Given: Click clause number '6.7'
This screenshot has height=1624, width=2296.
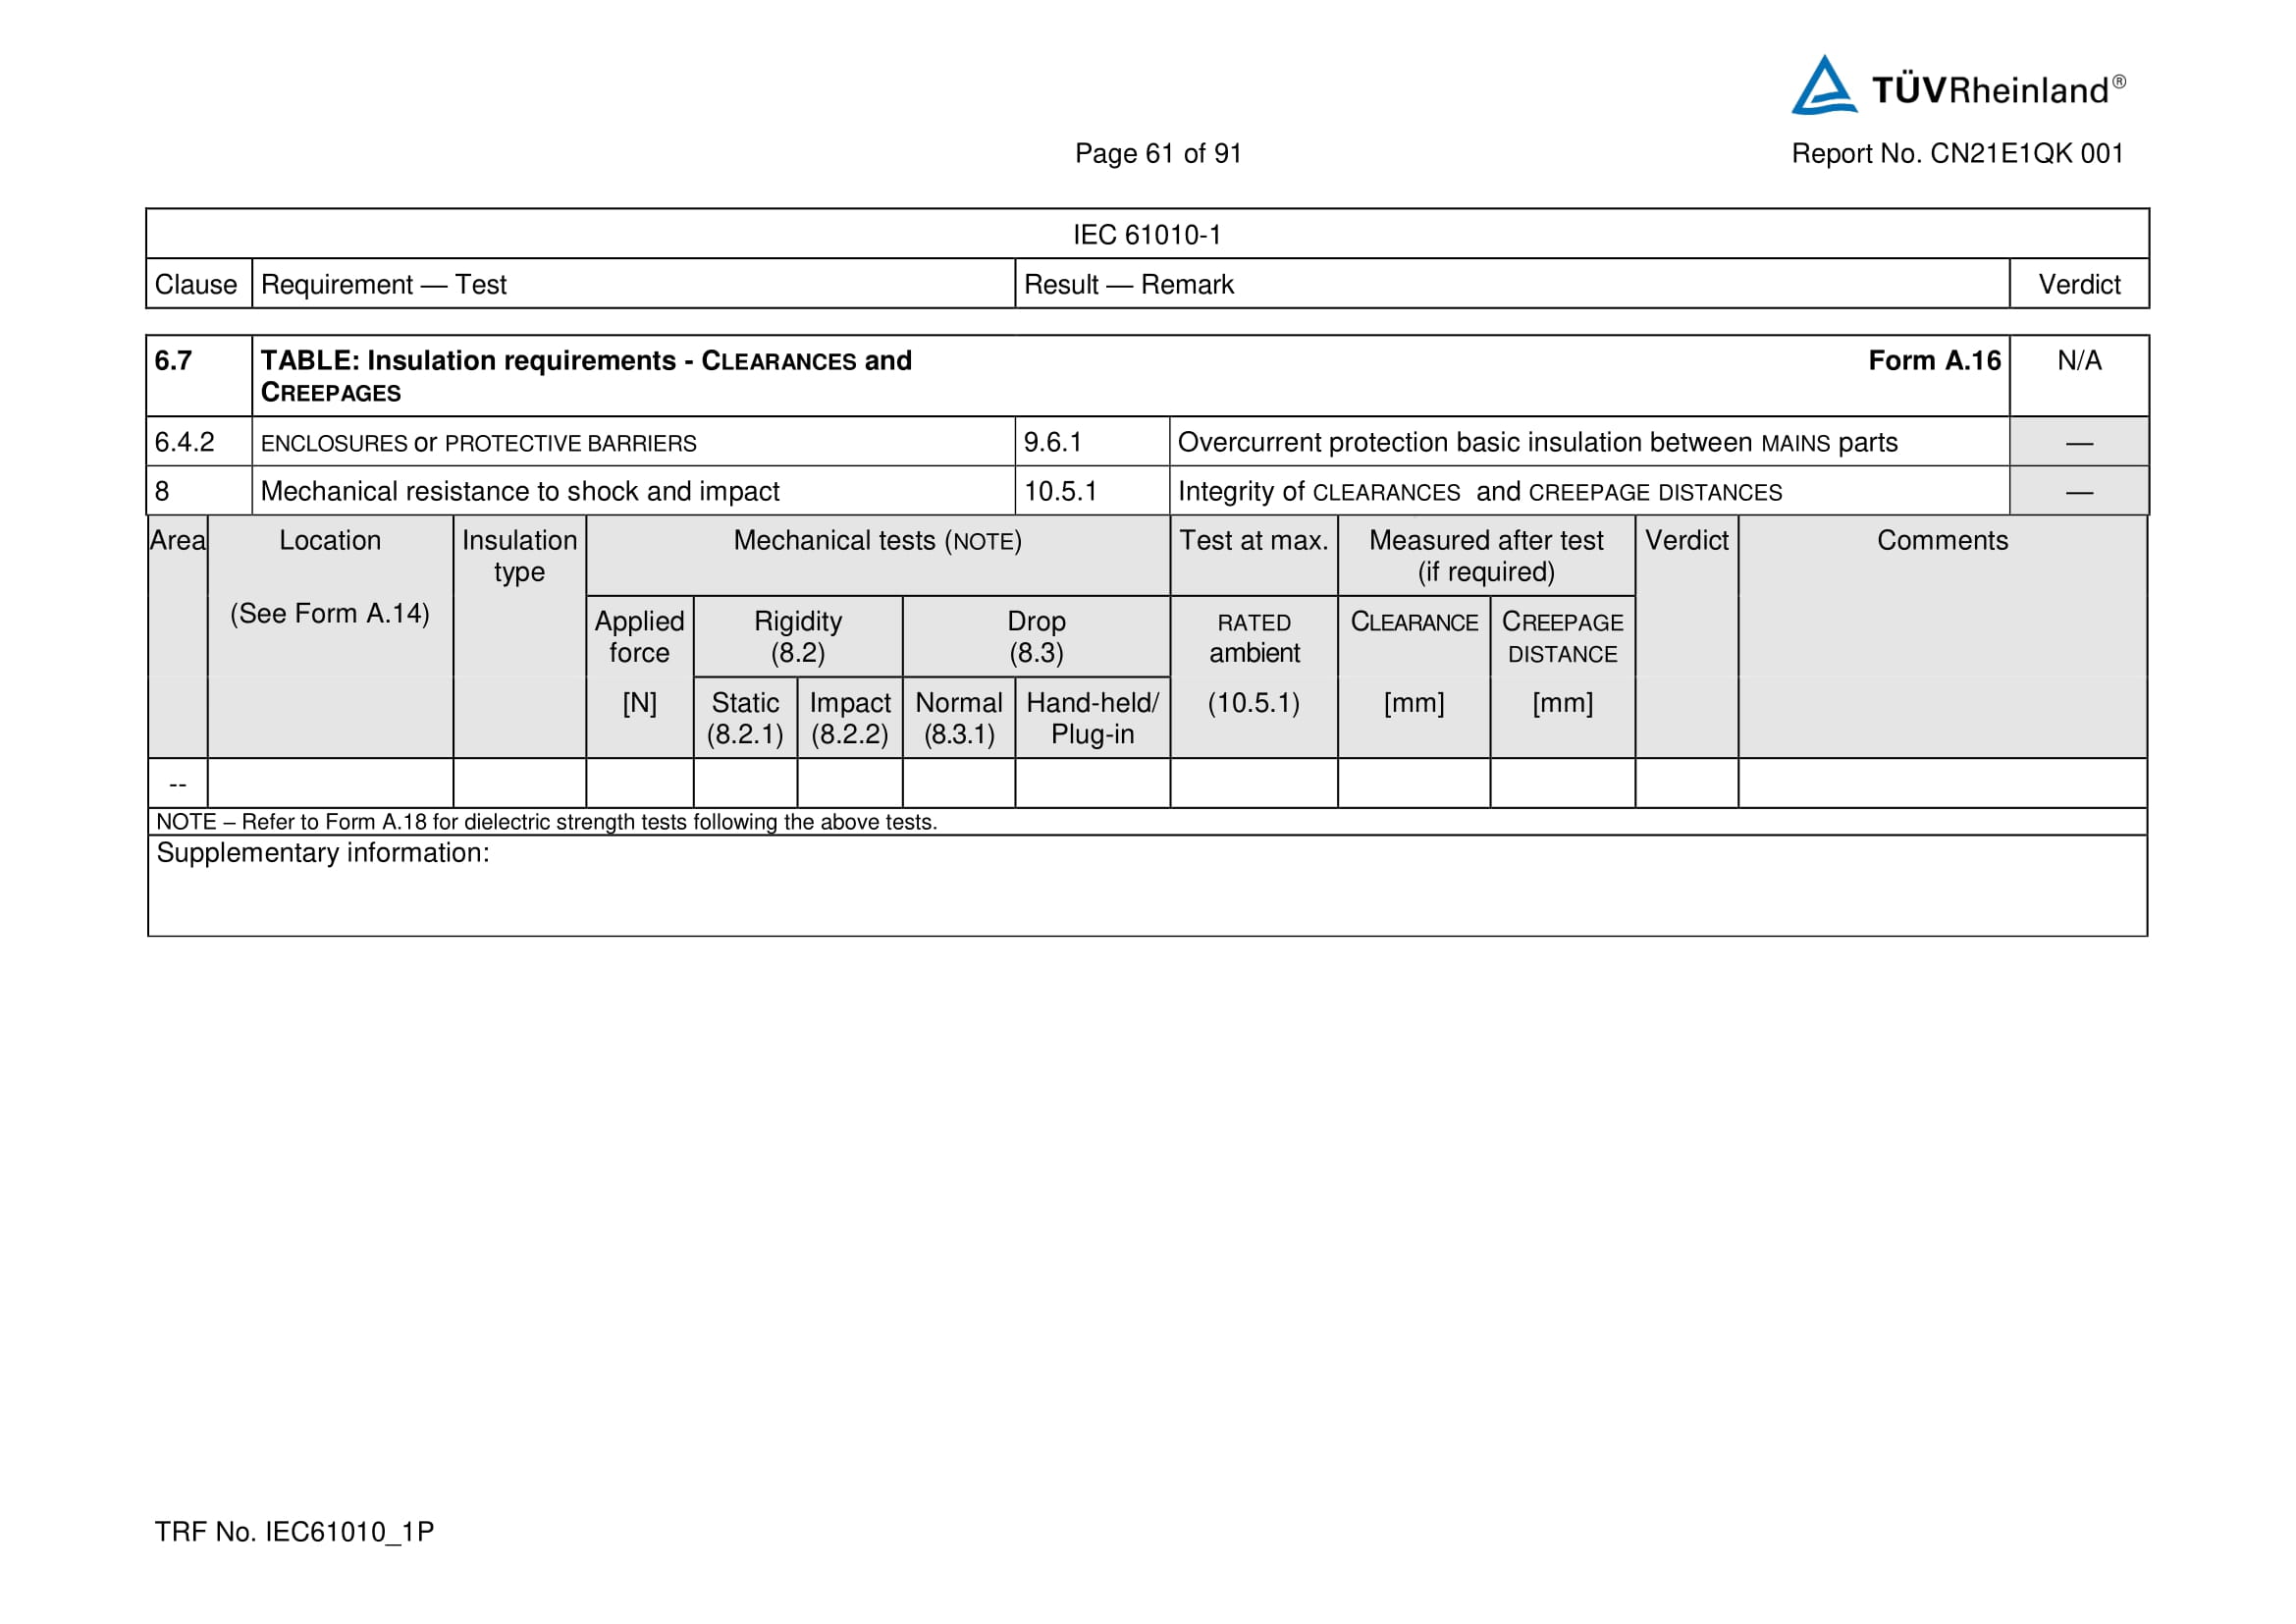Looking at the screenshot, I should point(173,360).
